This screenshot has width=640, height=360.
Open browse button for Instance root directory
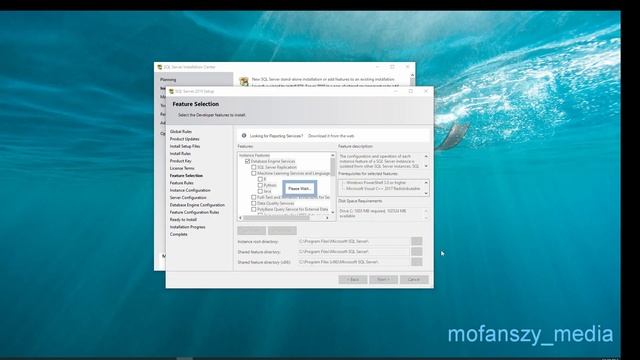(x=417, y=241)
